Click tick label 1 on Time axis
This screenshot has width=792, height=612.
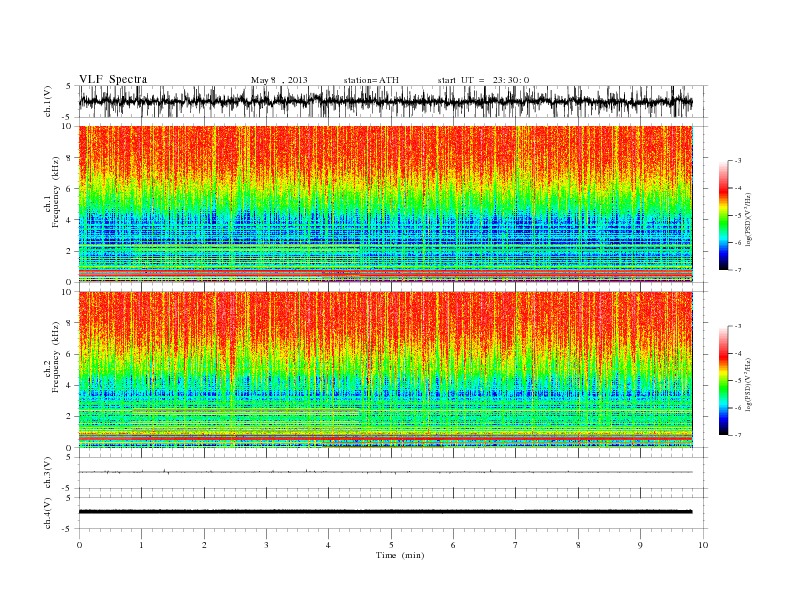(x=142, y=545)
